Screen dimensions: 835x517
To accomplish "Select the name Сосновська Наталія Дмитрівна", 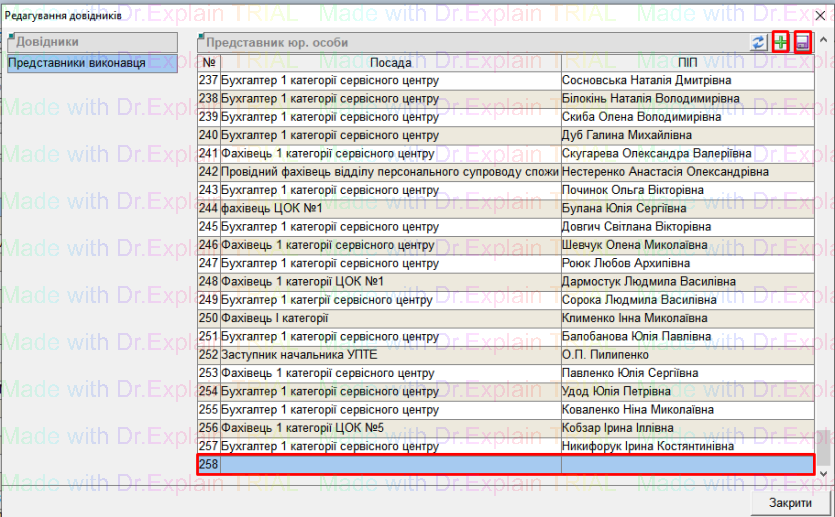I will pos(646,80).
